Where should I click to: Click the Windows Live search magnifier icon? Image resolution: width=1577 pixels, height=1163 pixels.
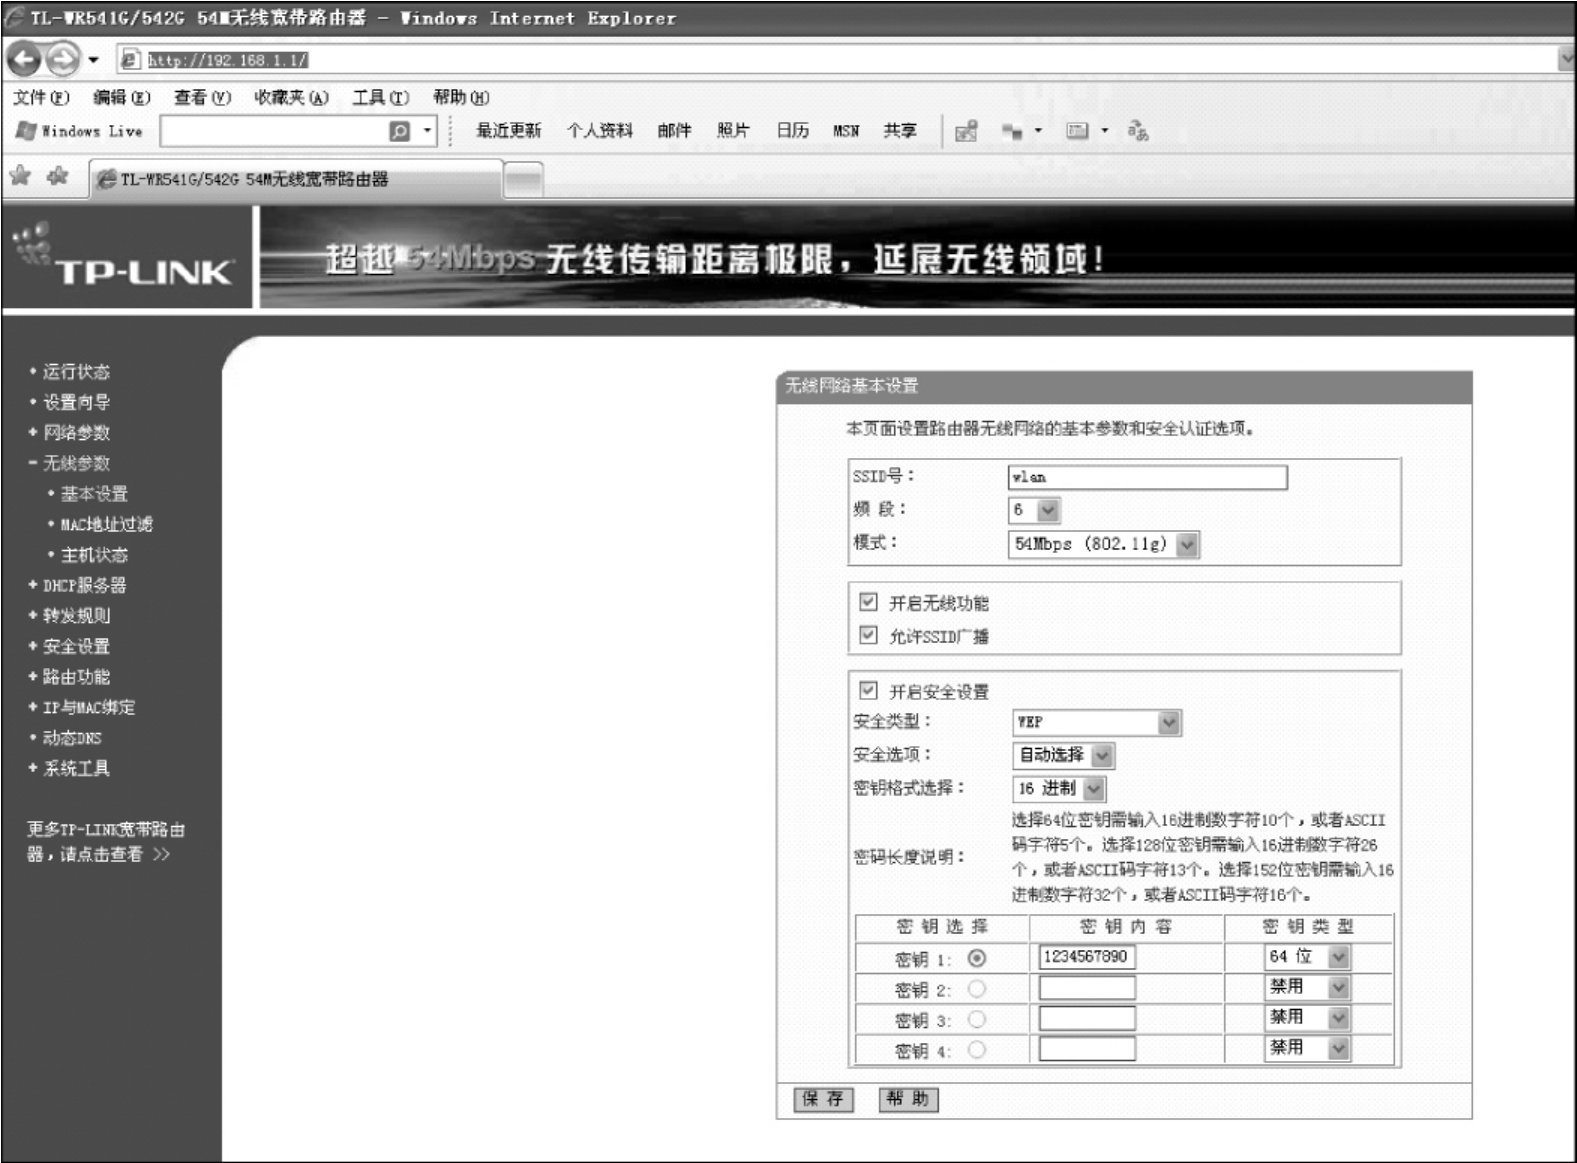[399, 131]
